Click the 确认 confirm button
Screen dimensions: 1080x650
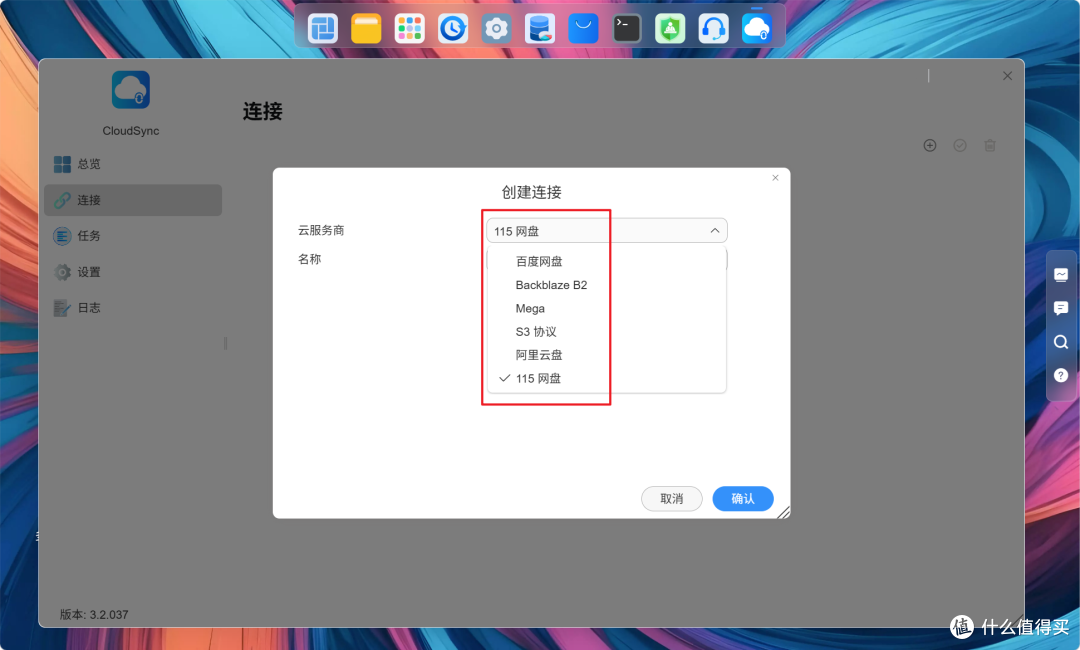tap(742, 499)
